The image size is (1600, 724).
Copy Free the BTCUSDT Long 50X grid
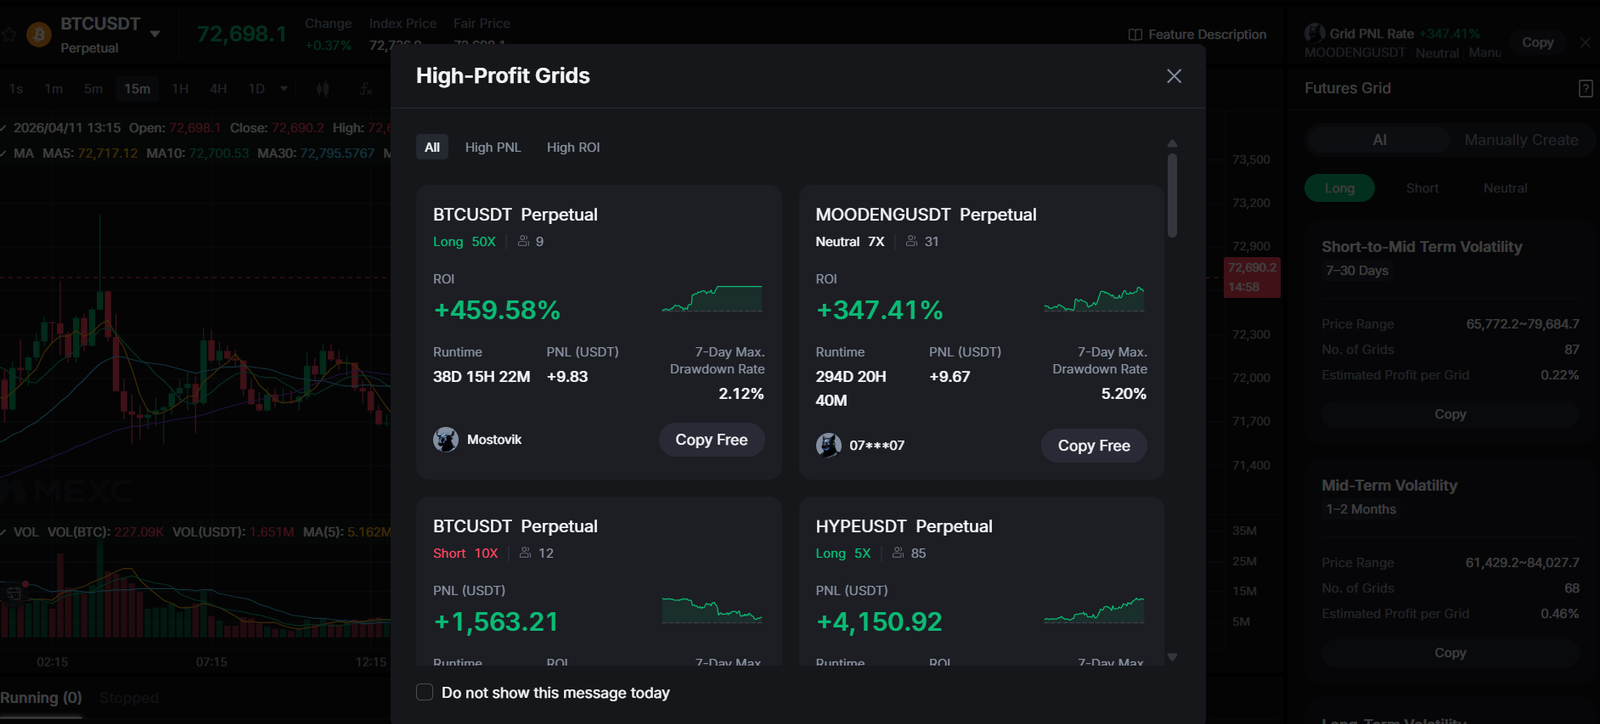point(711,439)
